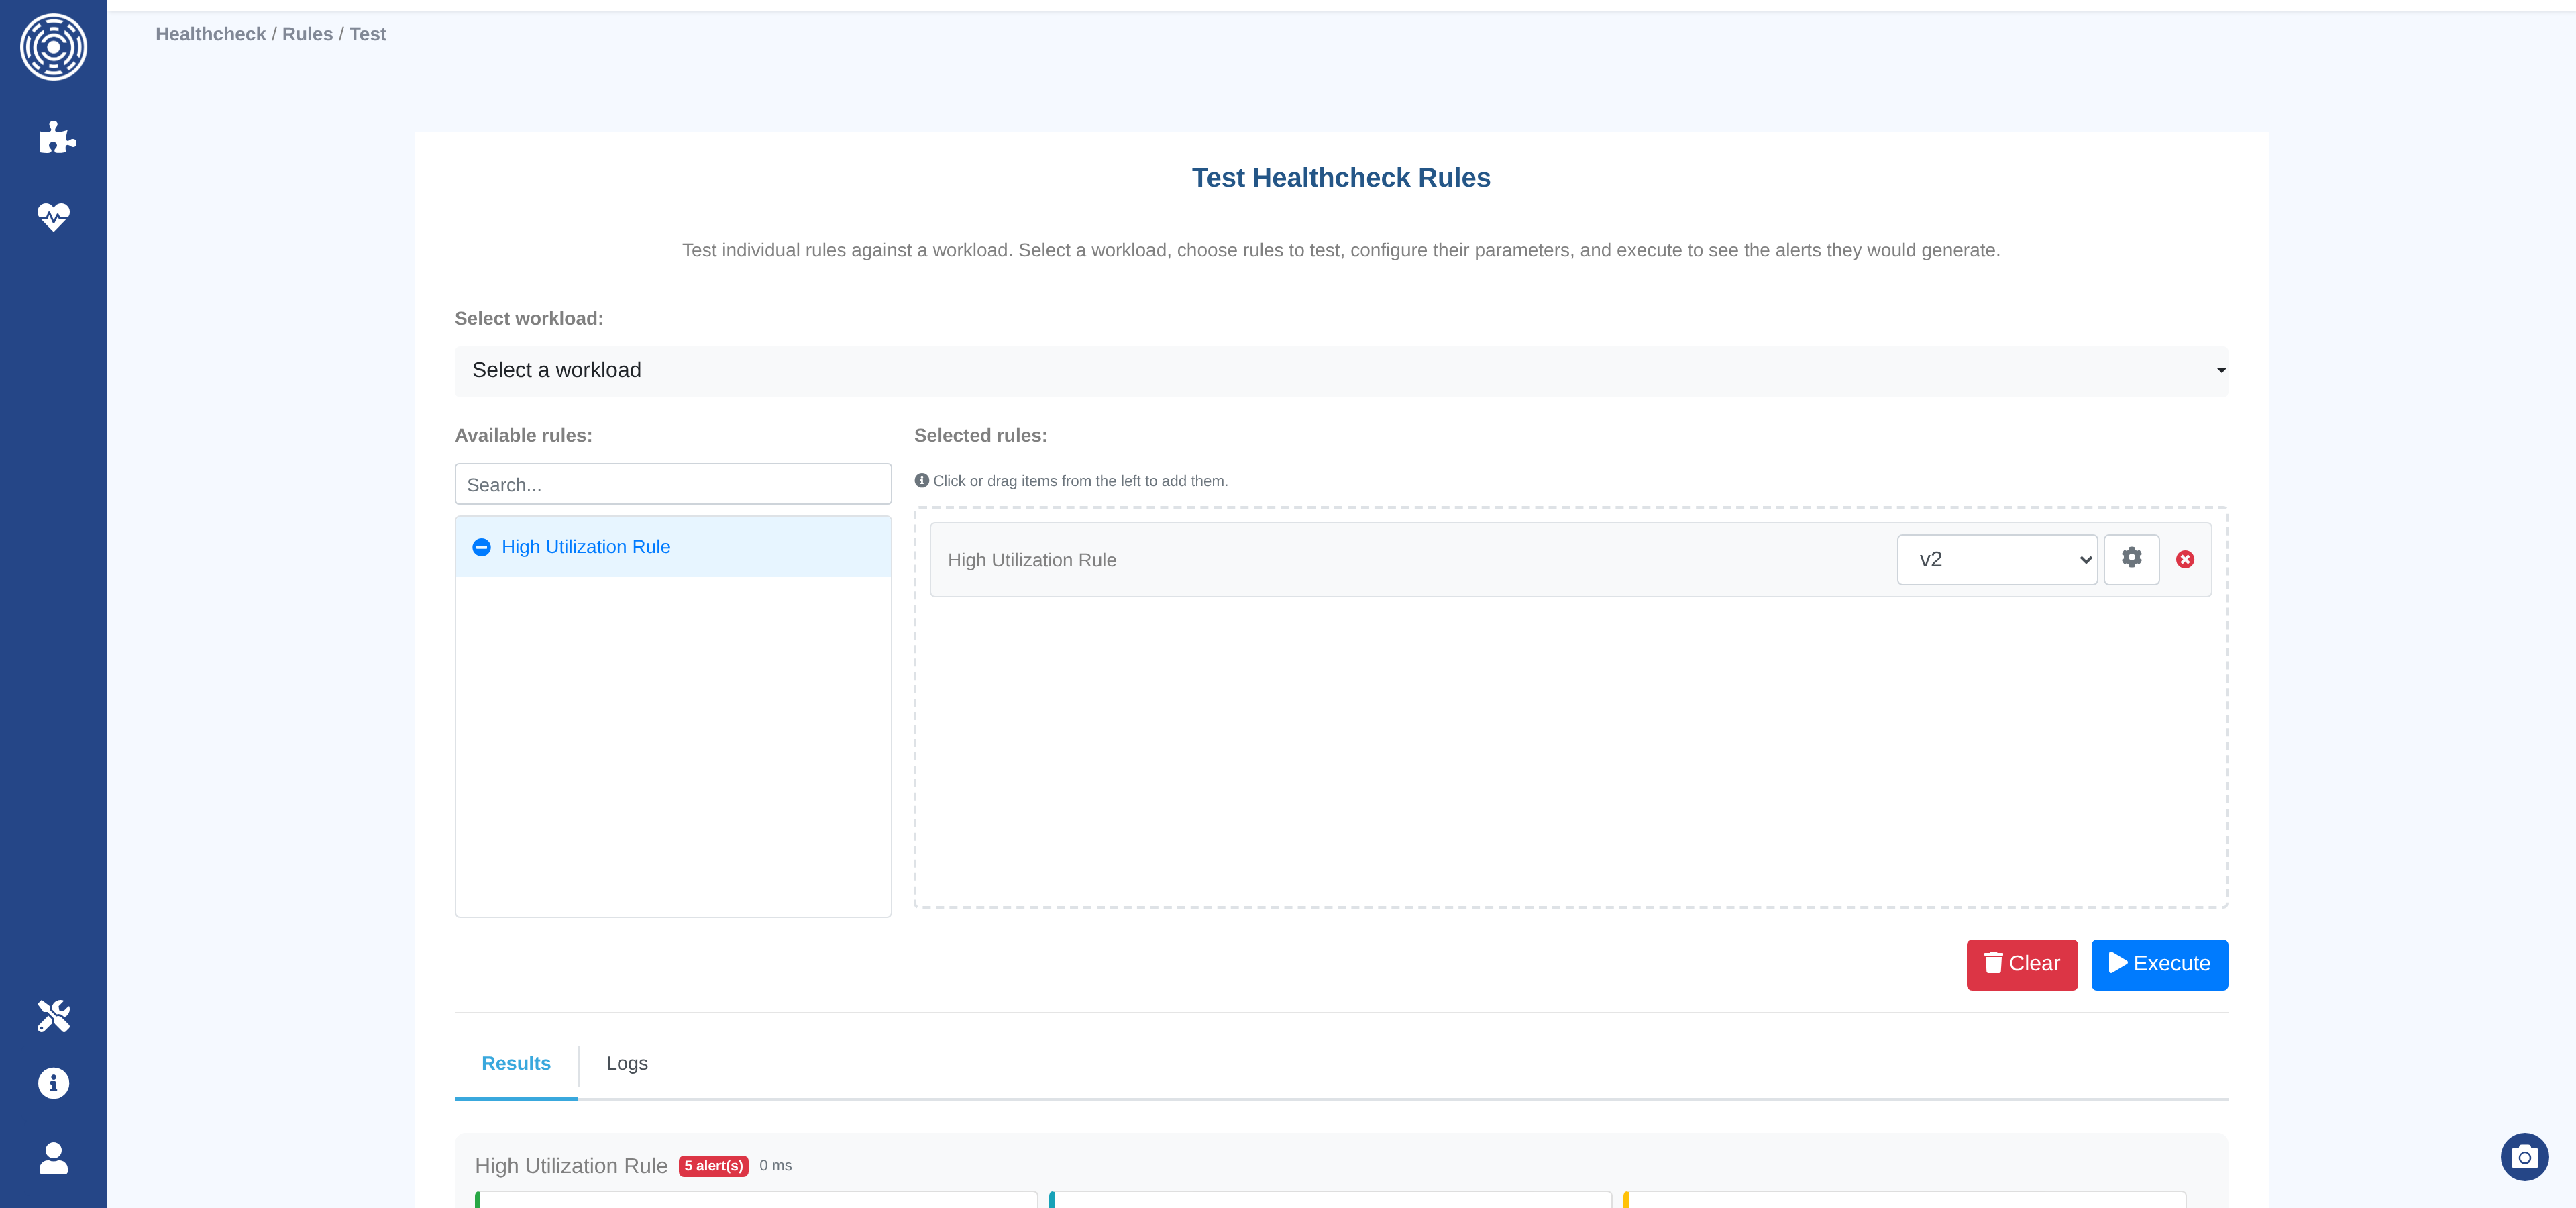Open the puzzle-piece plugins icon

point(56,137)
